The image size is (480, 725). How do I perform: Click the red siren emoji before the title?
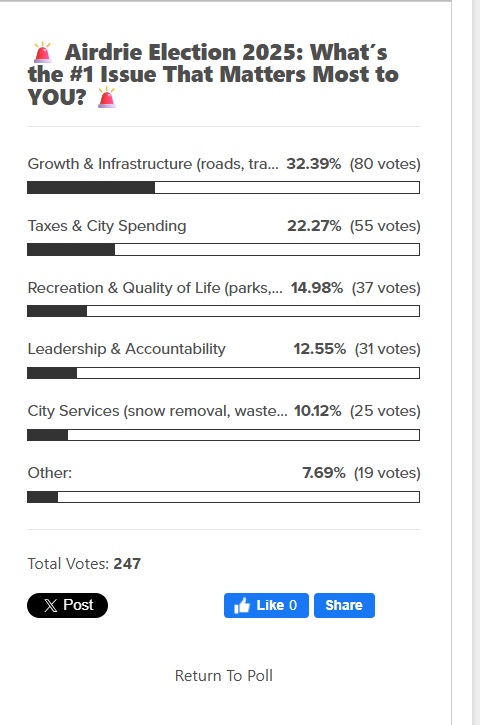point(43,52)
